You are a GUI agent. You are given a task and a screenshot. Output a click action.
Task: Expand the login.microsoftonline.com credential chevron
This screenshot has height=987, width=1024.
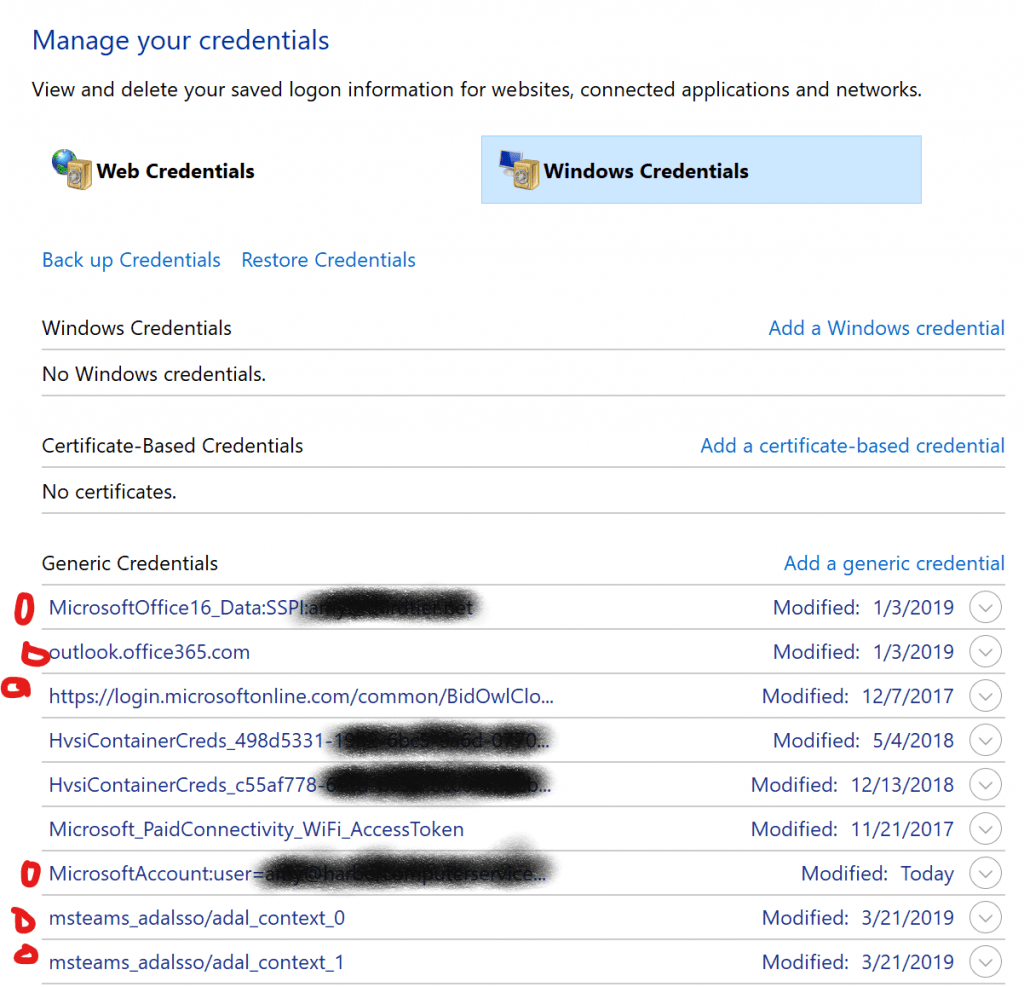coord(985,696)
